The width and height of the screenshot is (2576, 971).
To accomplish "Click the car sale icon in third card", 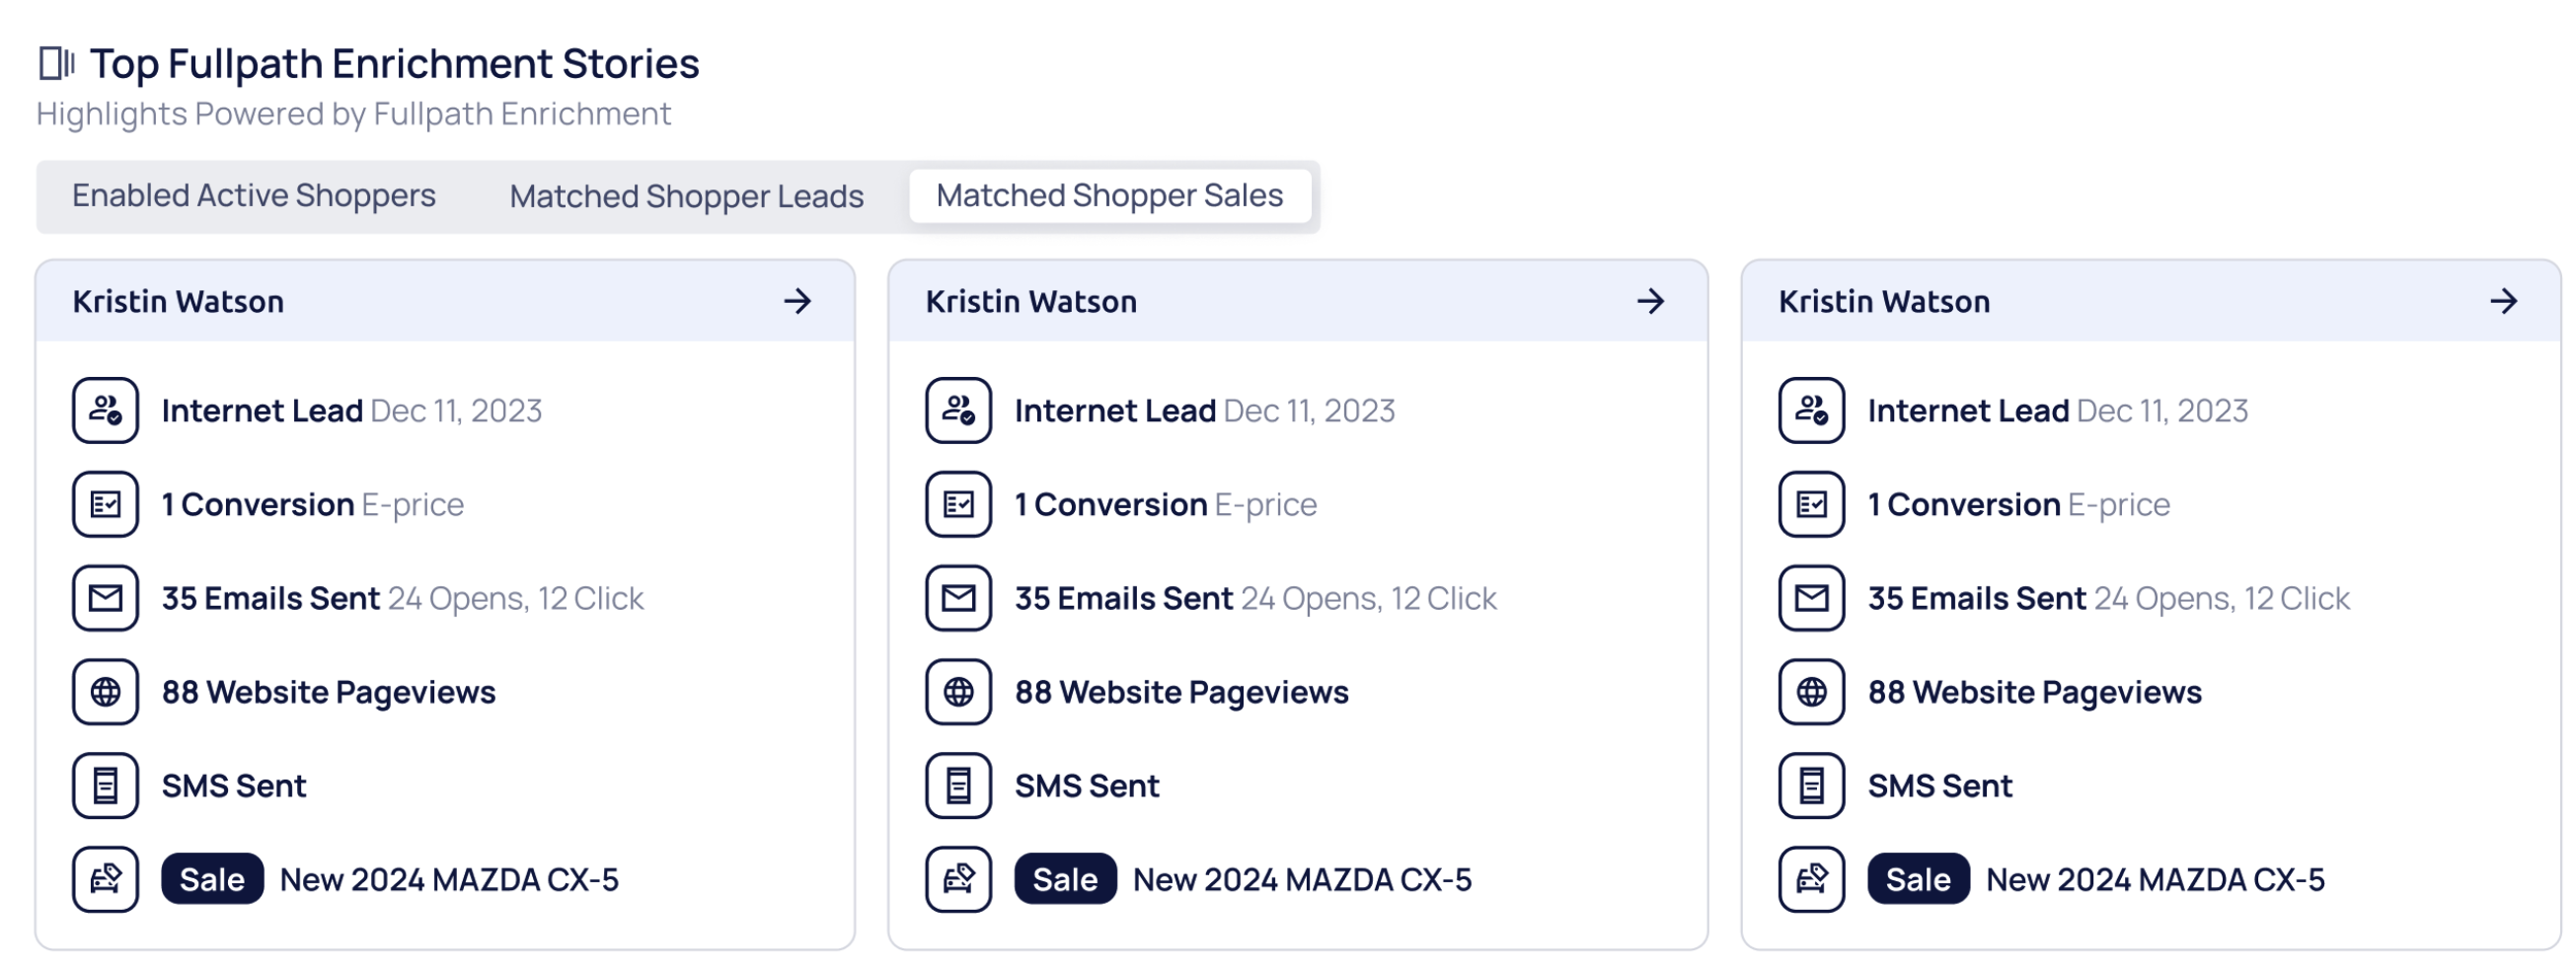I will tap(1811, 880).
